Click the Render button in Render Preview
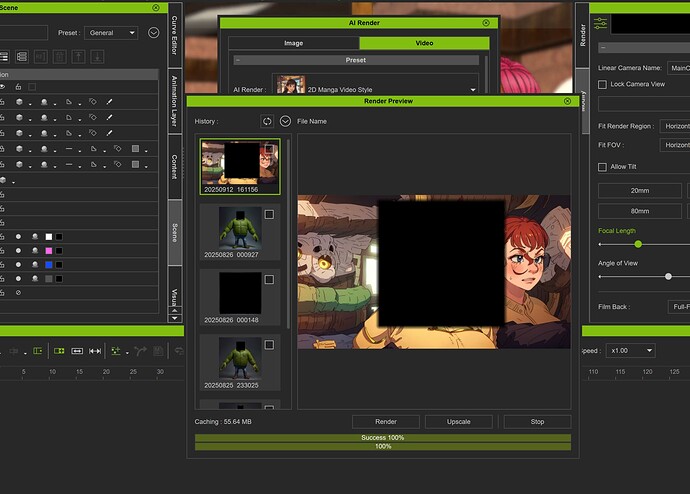 click(x=386, y=421)
